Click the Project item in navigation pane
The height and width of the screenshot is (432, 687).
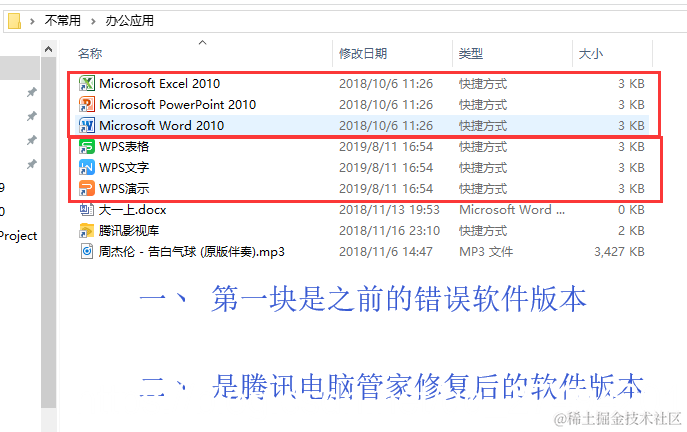(x=18, y=236)
